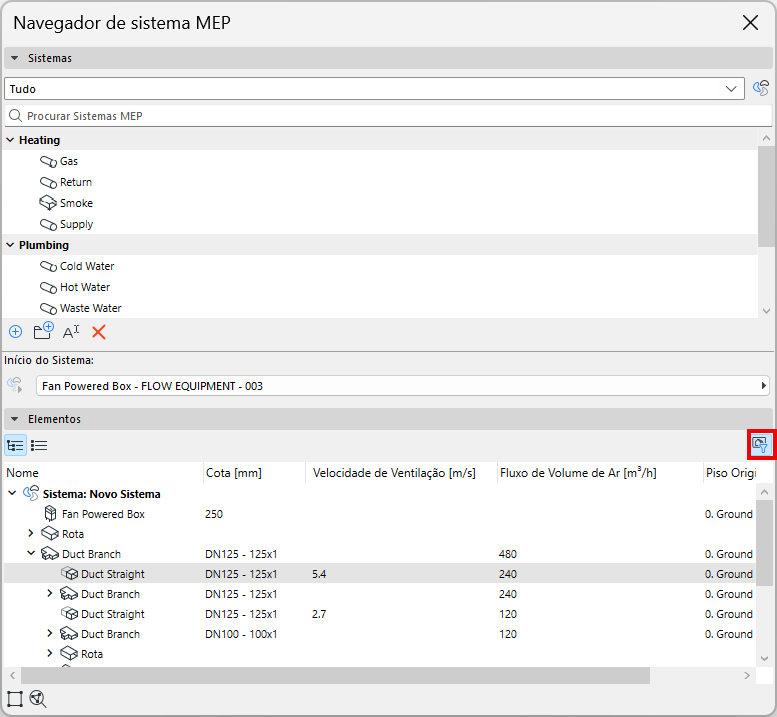Click MEP system icon beside Tudo dropdown
777x717 pixels.
(761, 89)
